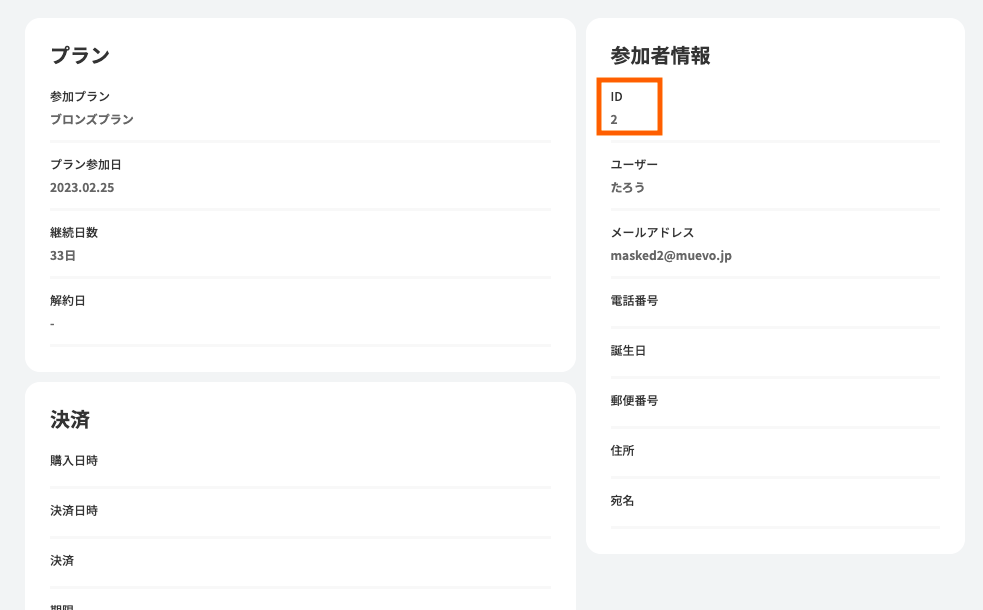Click the email masked2@muevo.jp
This screenshot has width=983, height=610.
[671, 255]
